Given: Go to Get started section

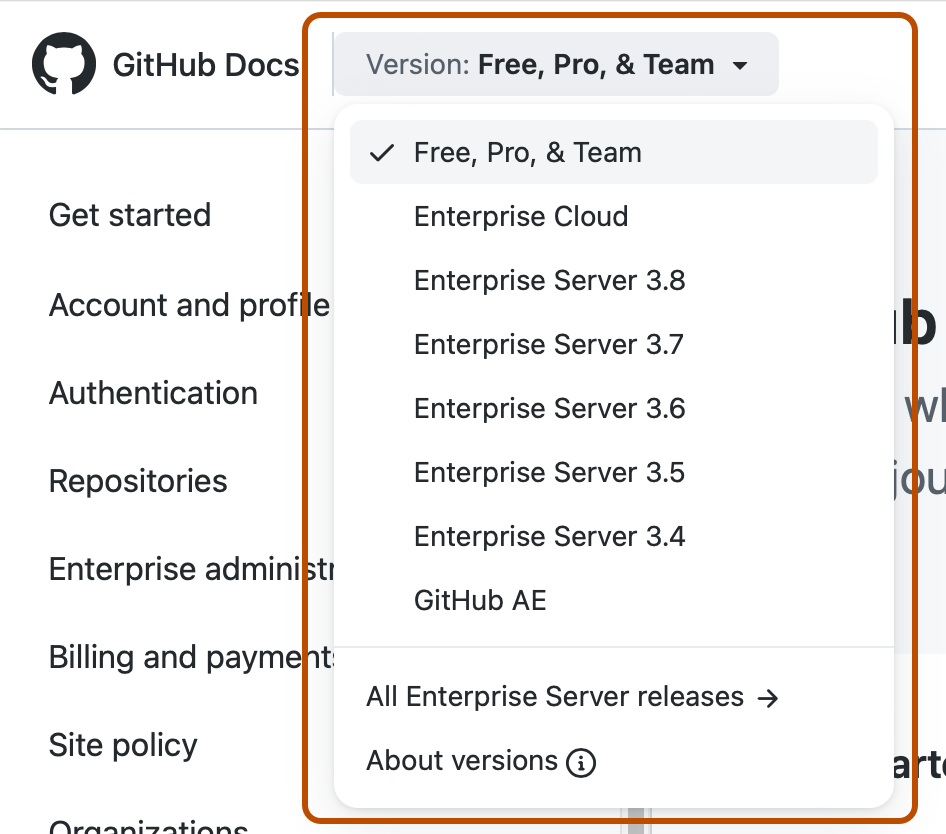Looking at the screenshot, I should pyautogui.click(x=130, y=215).
